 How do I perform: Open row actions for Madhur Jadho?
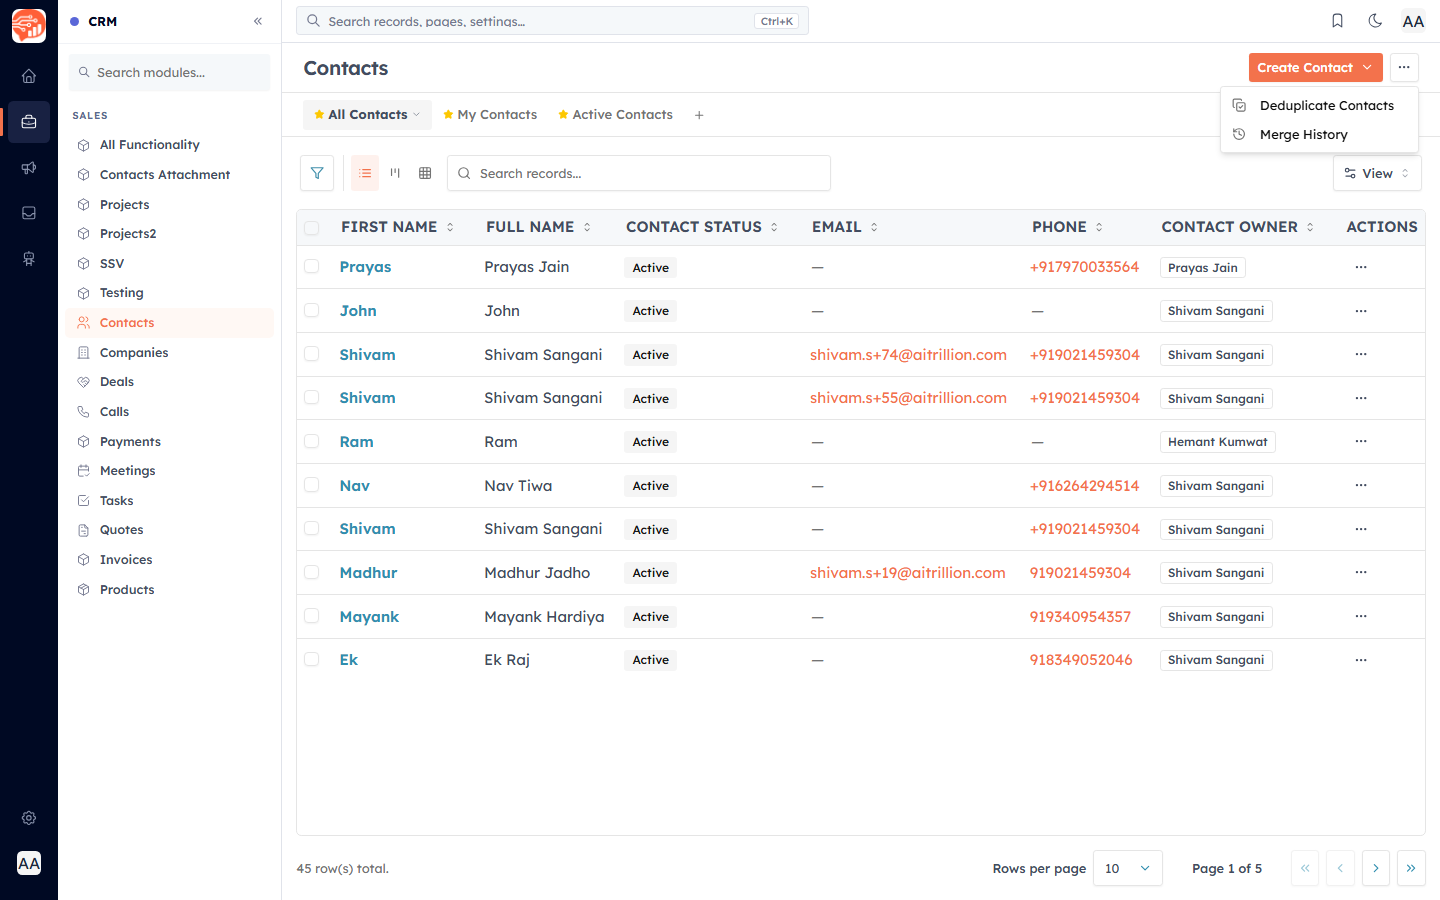[x=1361, y=572]
